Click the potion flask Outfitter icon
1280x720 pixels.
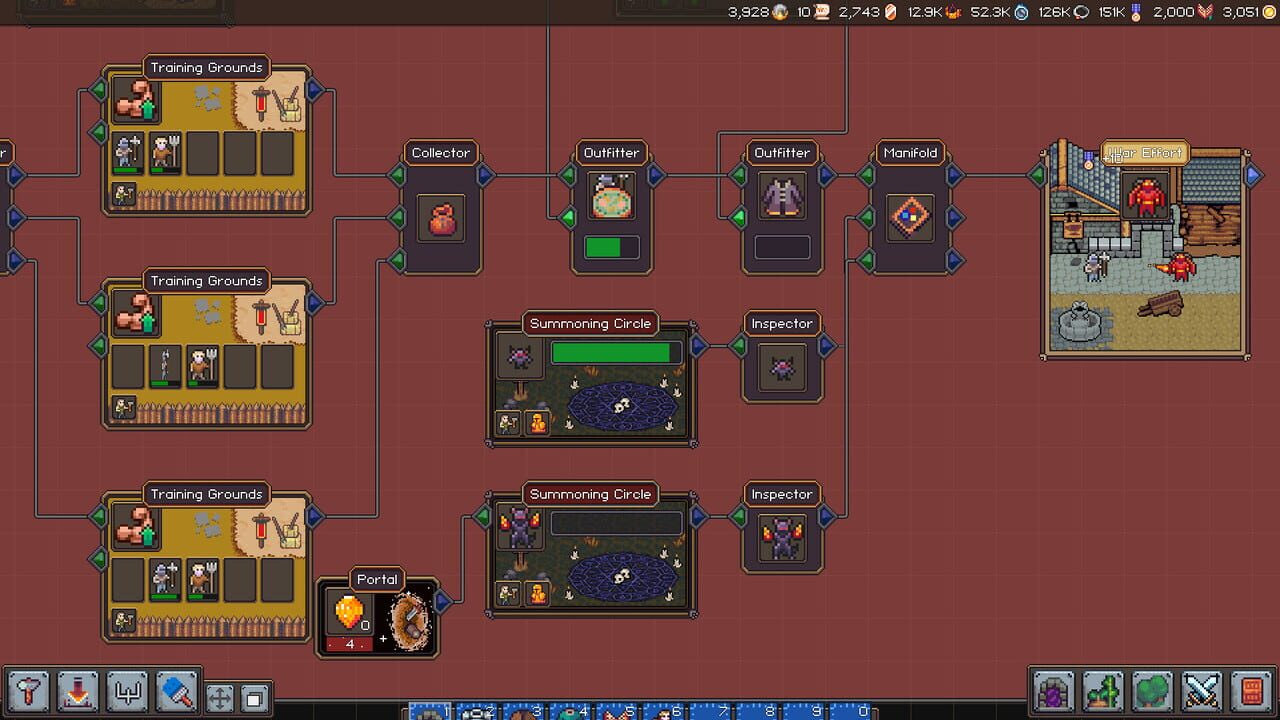tap(611, 196)
